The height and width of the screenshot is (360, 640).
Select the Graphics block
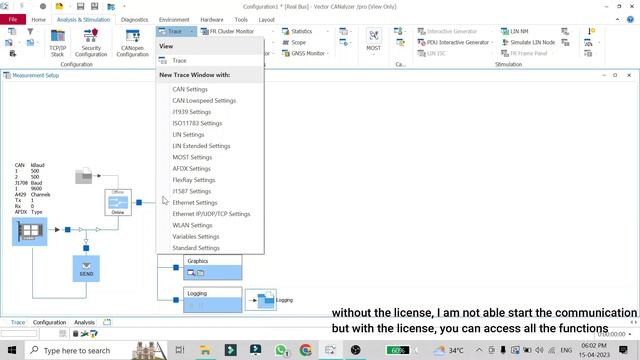pyautogui.click(x=213, y=267)
